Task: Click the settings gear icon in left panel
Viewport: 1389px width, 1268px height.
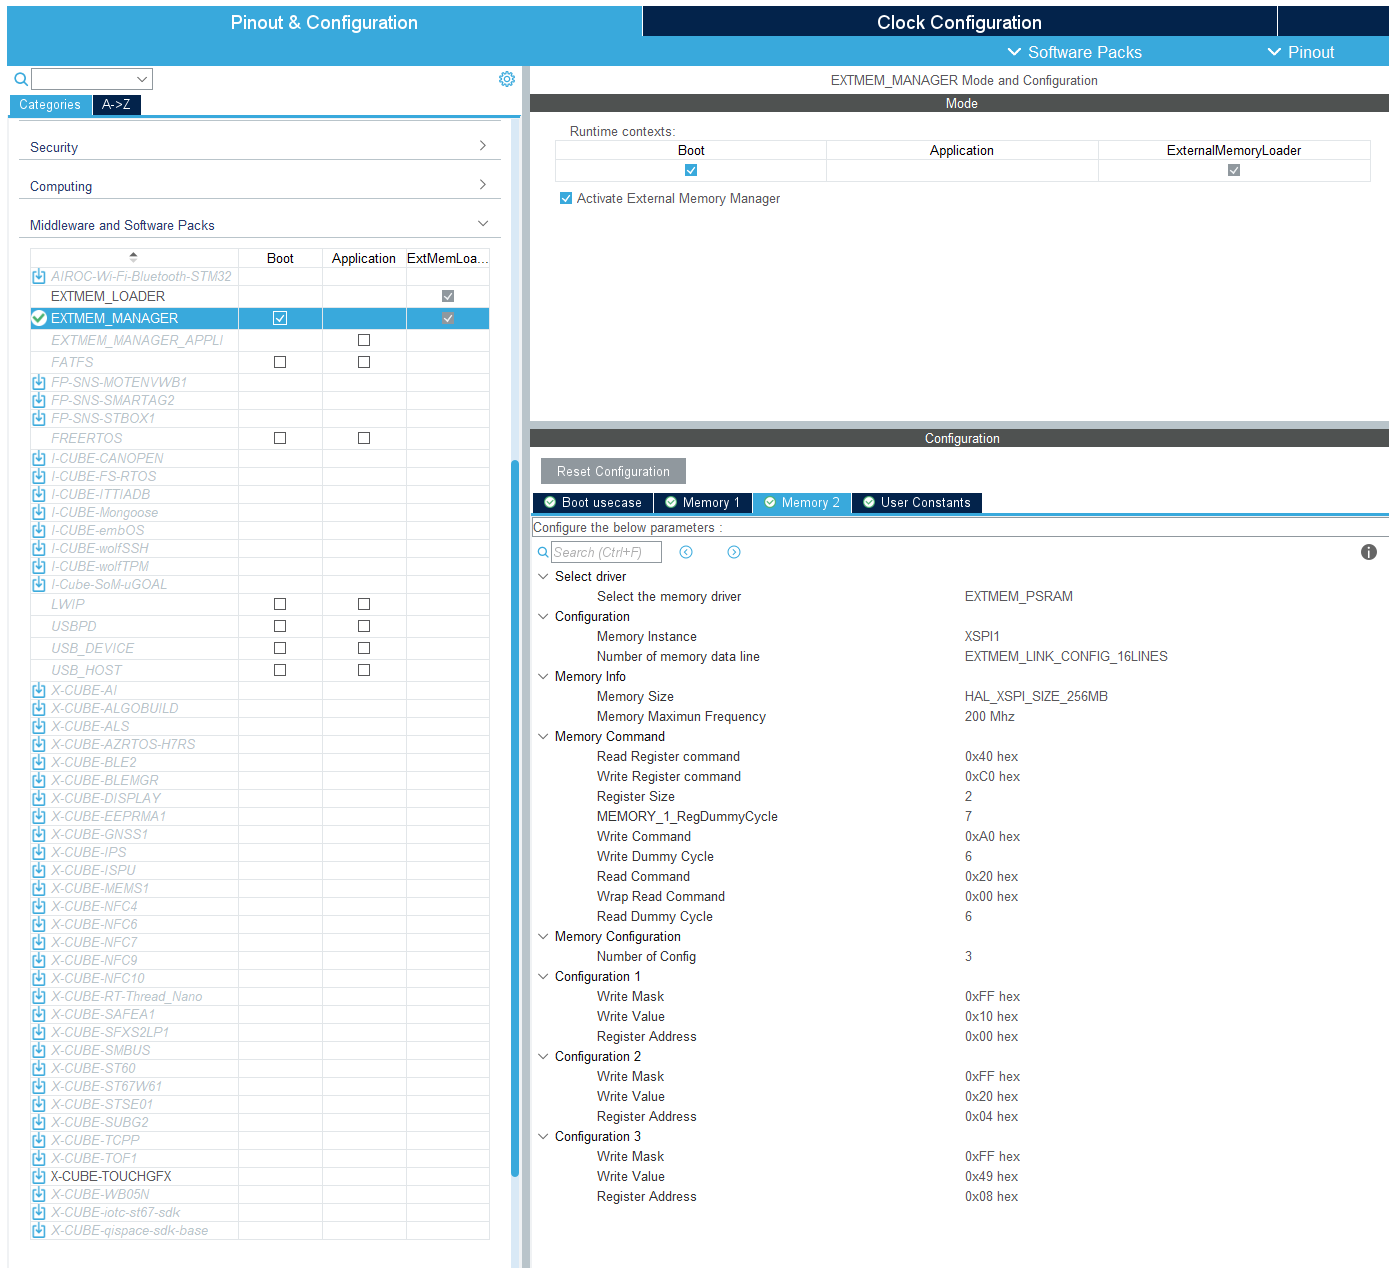Action: pyautogui.click(x=507, y=79)
